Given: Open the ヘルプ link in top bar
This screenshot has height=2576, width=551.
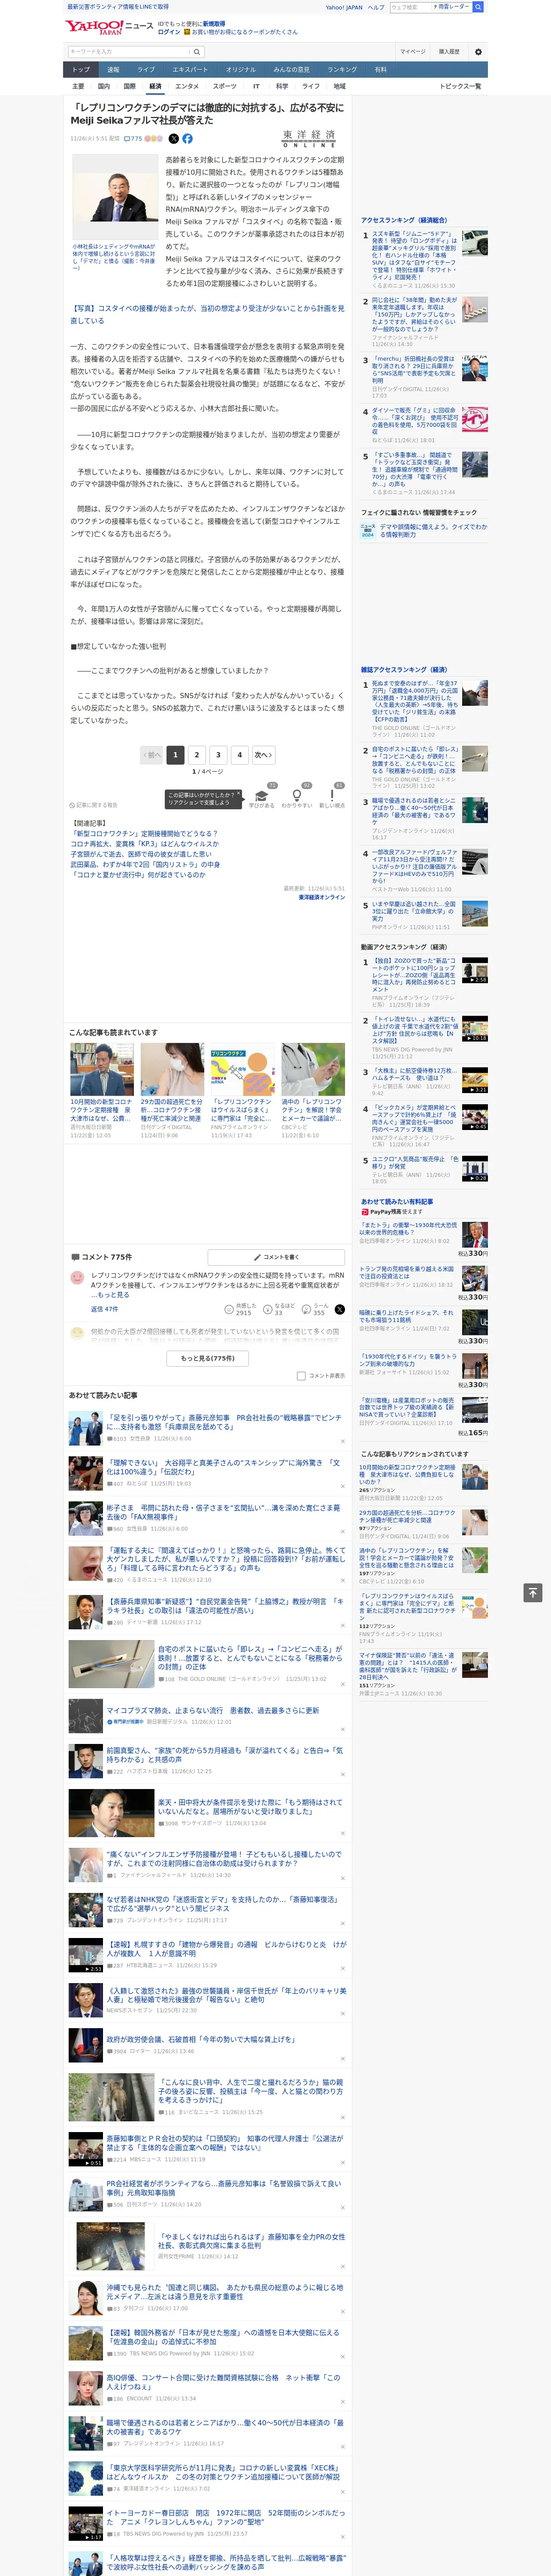Looking at the screenshot, I should pos(376,7).
